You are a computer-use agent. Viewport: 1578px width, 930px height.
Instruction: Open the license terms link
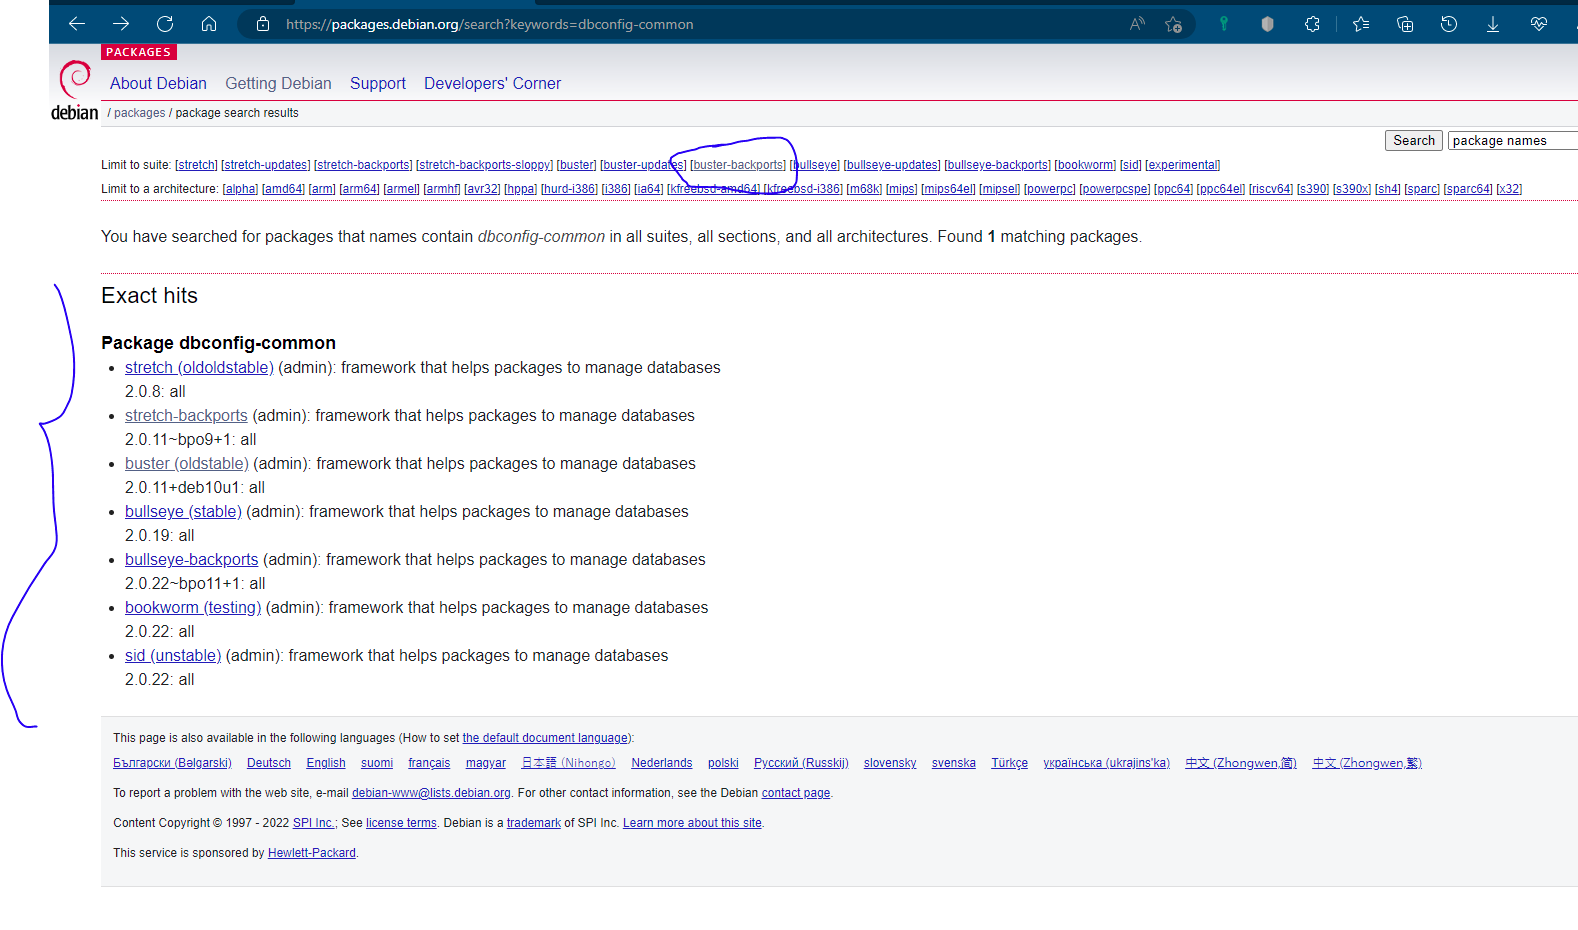401,823
